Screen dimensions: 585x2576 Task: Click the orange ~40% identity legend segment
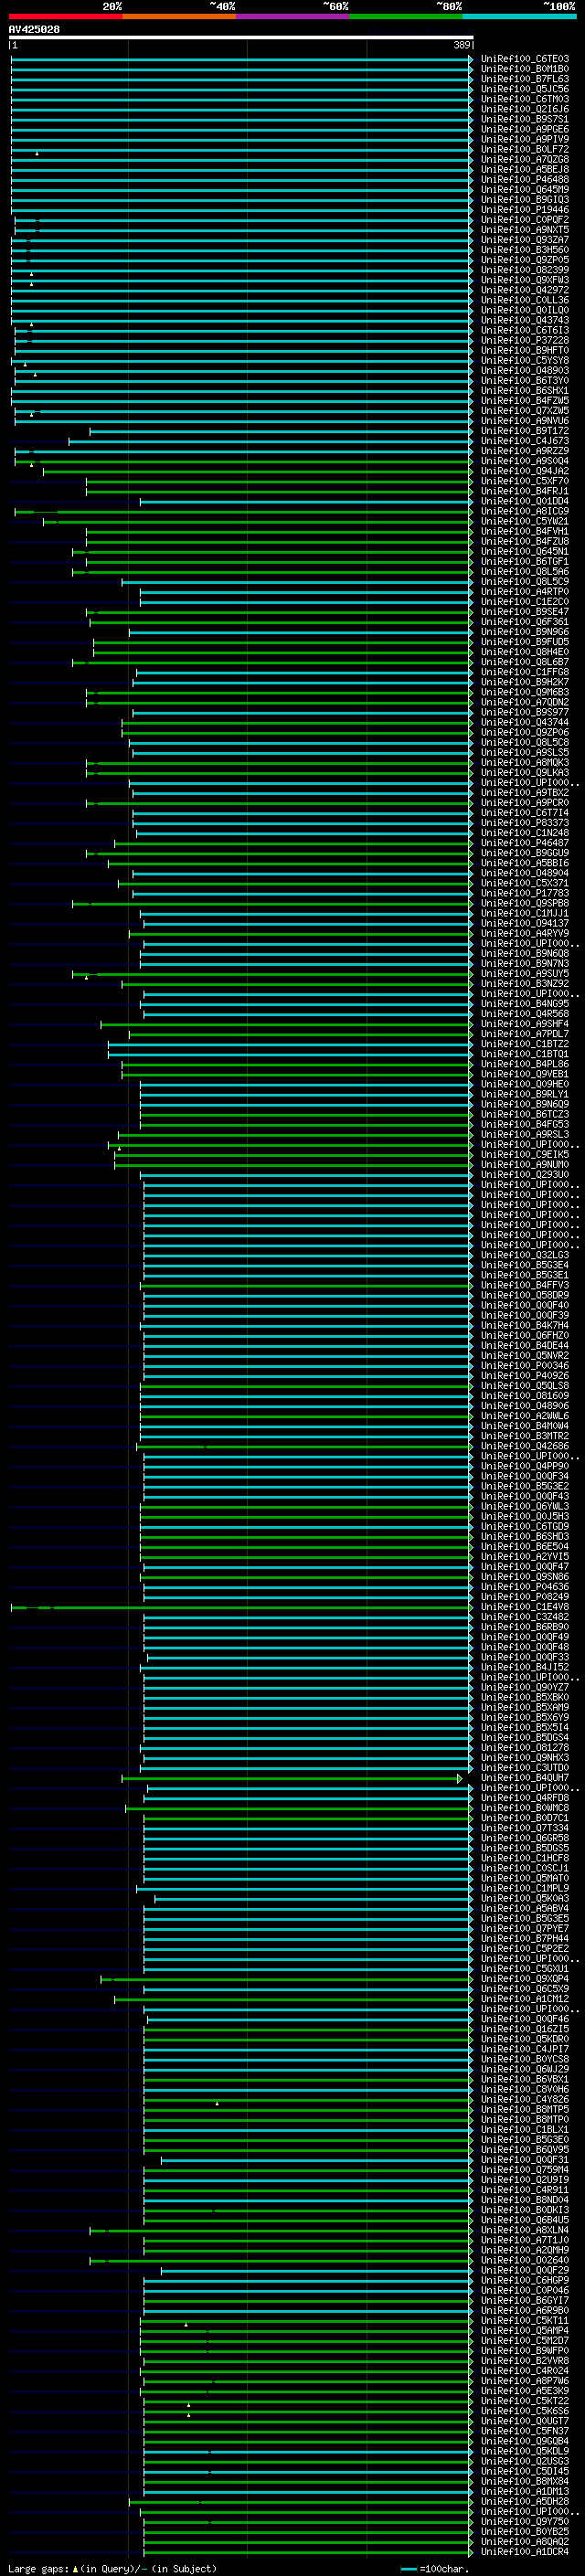click(179, 16)
